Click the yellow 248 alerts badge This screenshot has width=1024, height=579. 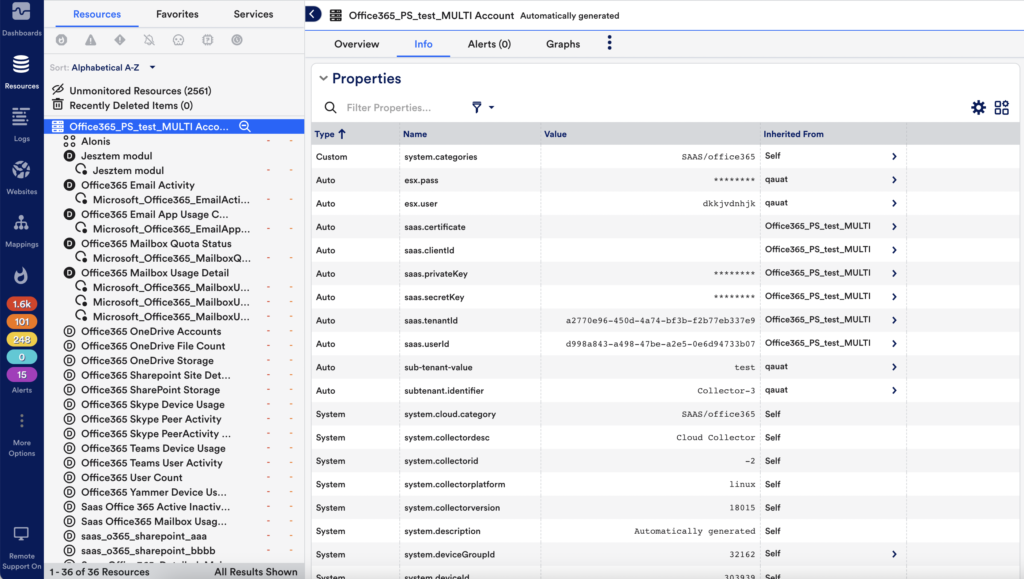(22, 339)
